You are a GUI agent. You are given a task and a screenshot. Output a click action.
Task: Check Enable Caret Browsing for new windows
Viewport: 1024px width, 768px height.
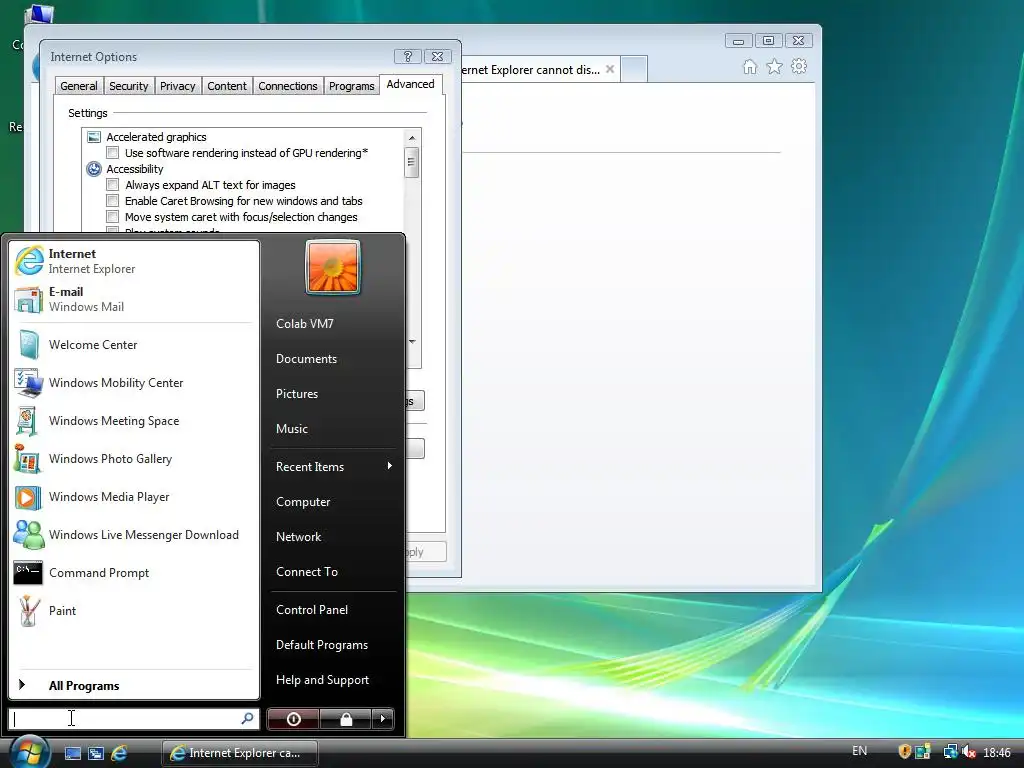[x=113, y=201]
